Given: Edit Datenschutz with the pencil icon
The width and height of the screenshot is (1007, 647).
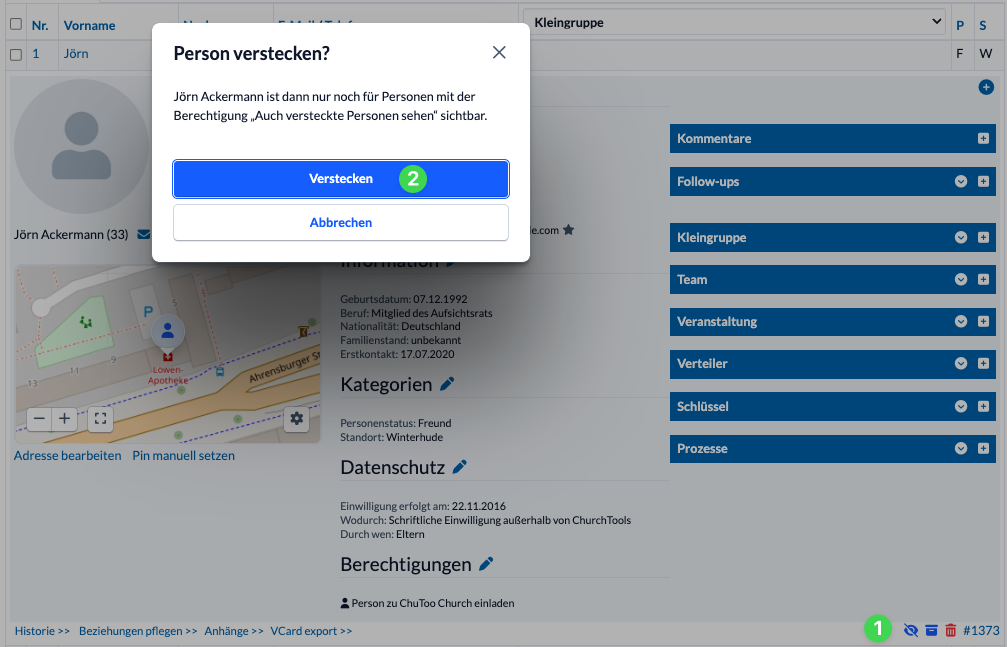Looking at the screenshot, I should coord(460,467).
